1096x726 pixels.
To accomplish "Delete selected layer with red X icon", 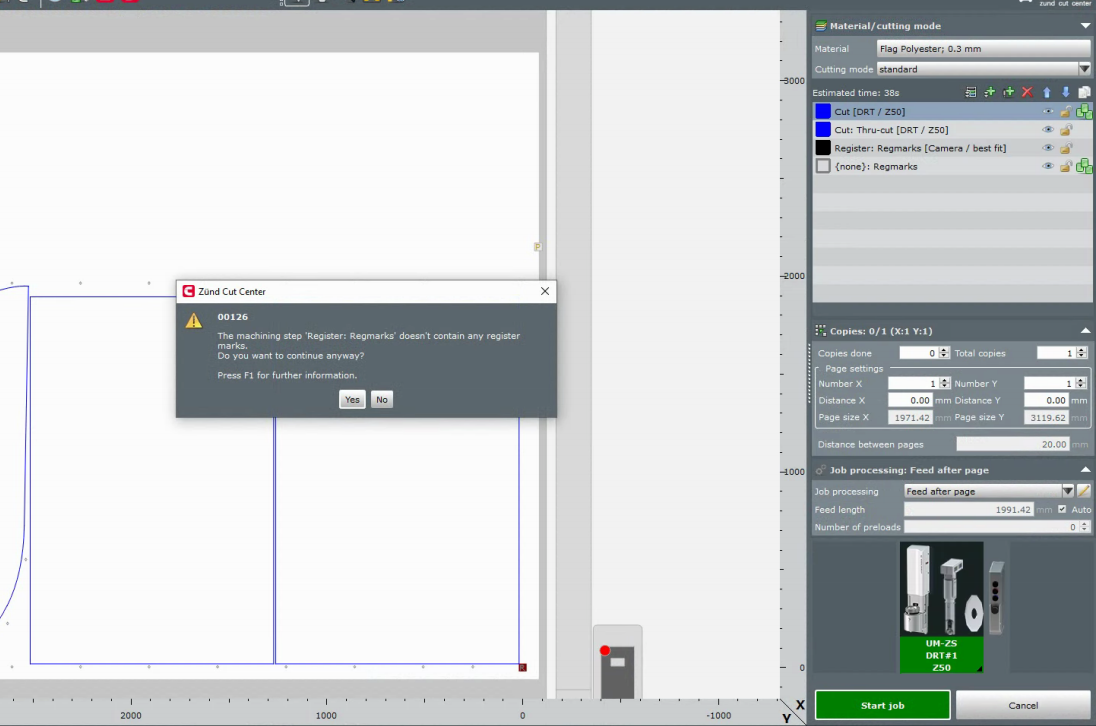I will (1027, 92).
